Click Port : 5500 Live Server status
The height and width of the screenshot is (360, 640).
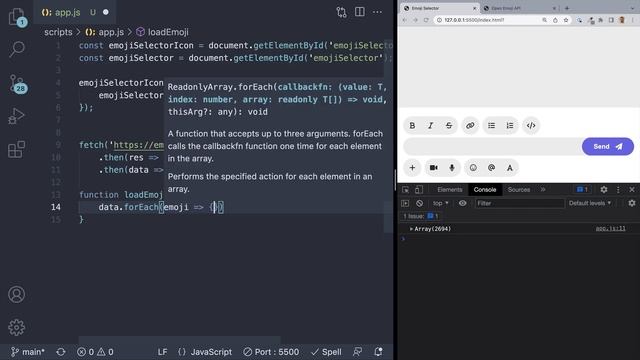coord(271,351)
